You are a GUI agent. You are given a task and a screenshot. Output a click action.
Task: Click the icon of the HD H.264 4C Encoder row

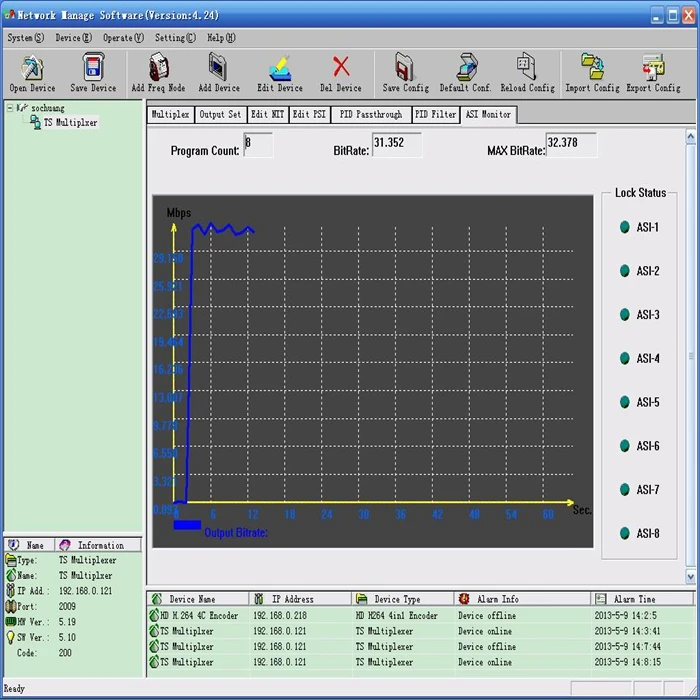pos(154,615)
